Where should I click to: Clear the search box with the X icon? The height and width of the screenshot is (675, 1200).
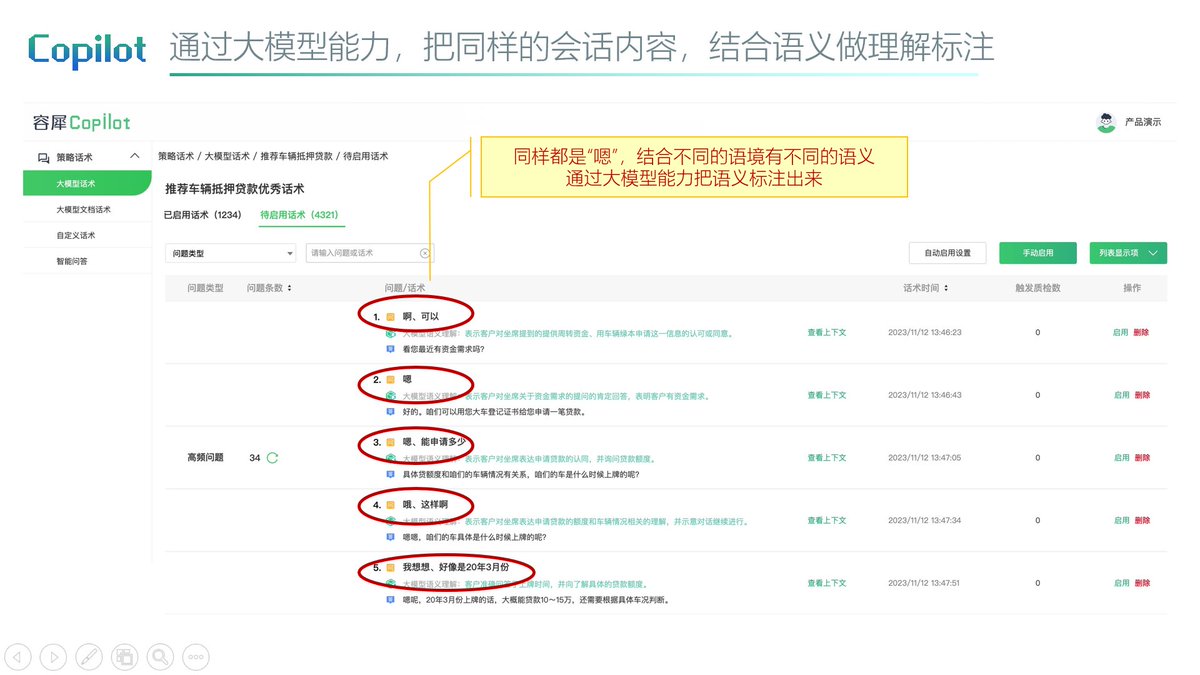tap(425, 254)
